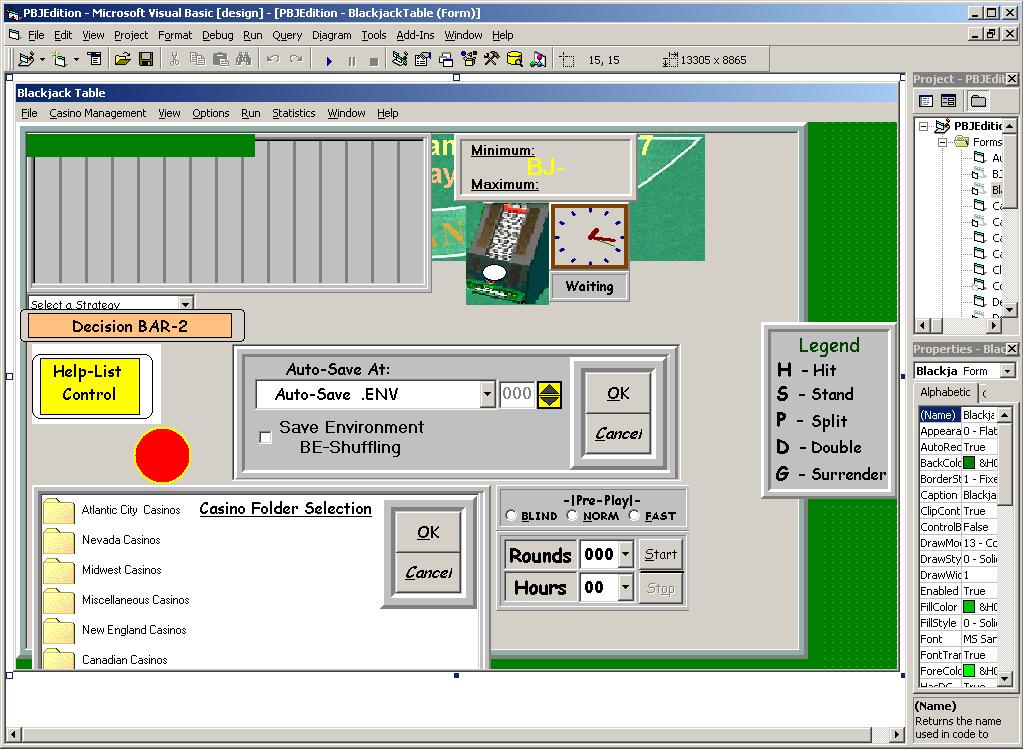This screenshot has width=1023, height=749.
Task: Click Toggle Folders icon in Project panel
Action: [978, 101]
